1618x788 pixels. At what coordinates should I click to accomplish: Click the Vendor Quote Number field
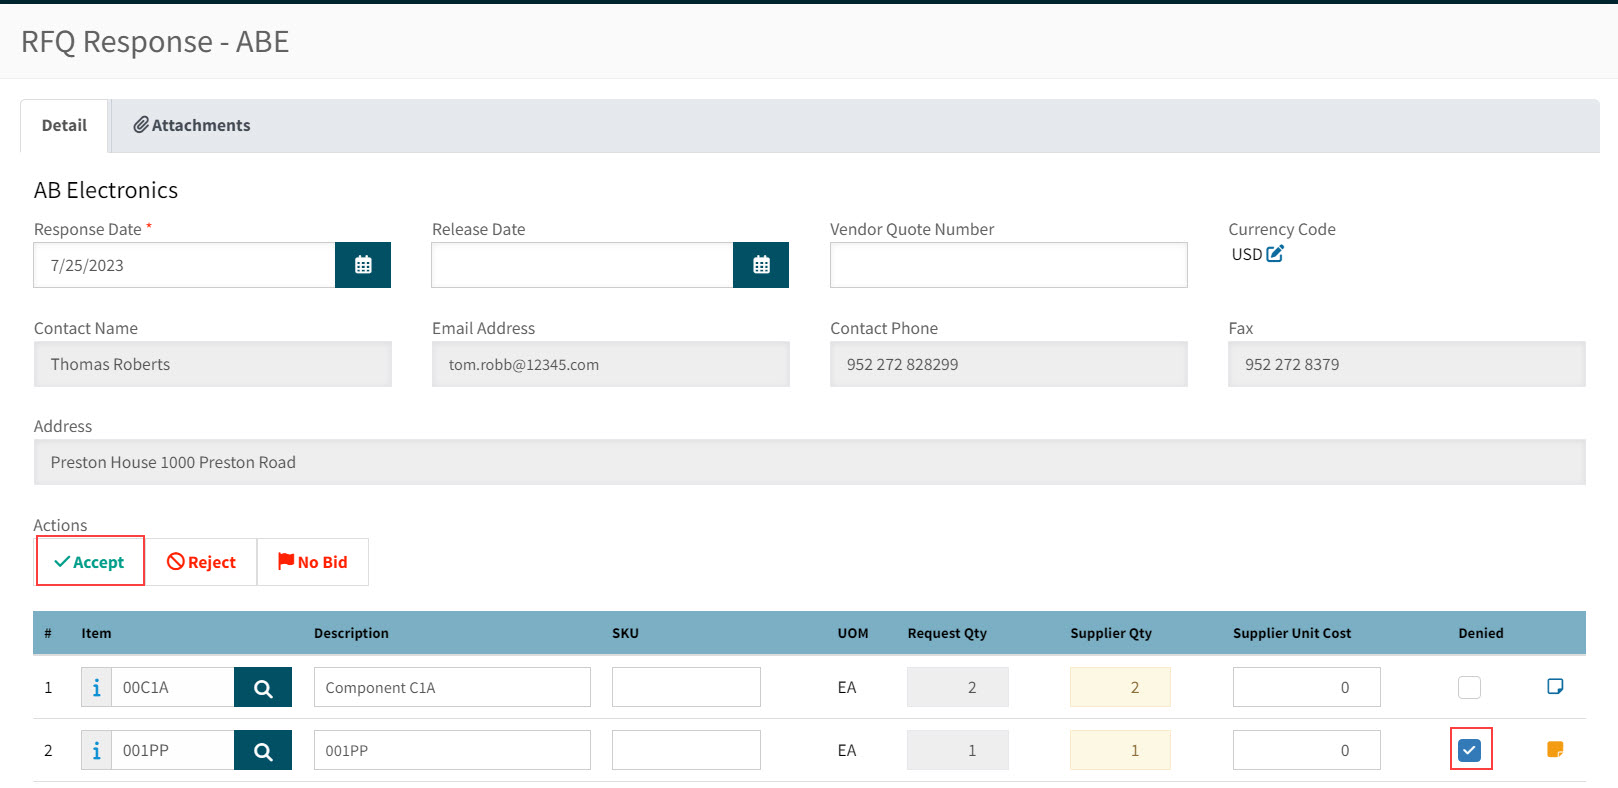[x=1008, y=265]
